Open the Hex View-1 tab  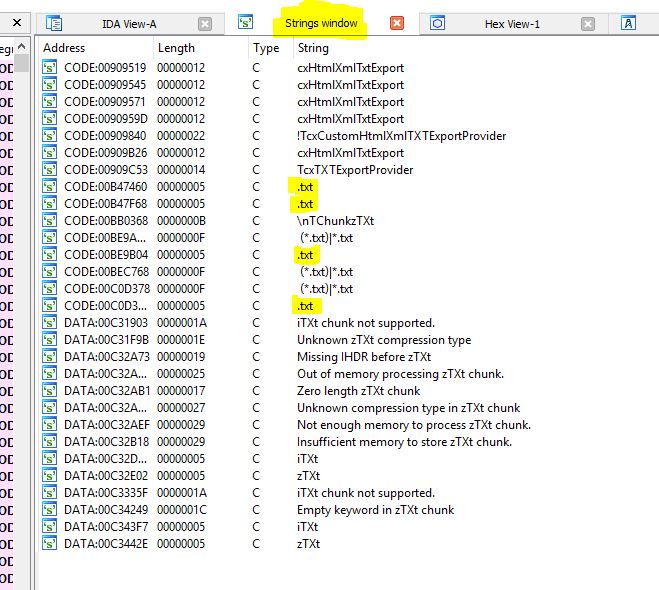pos(512,23)
